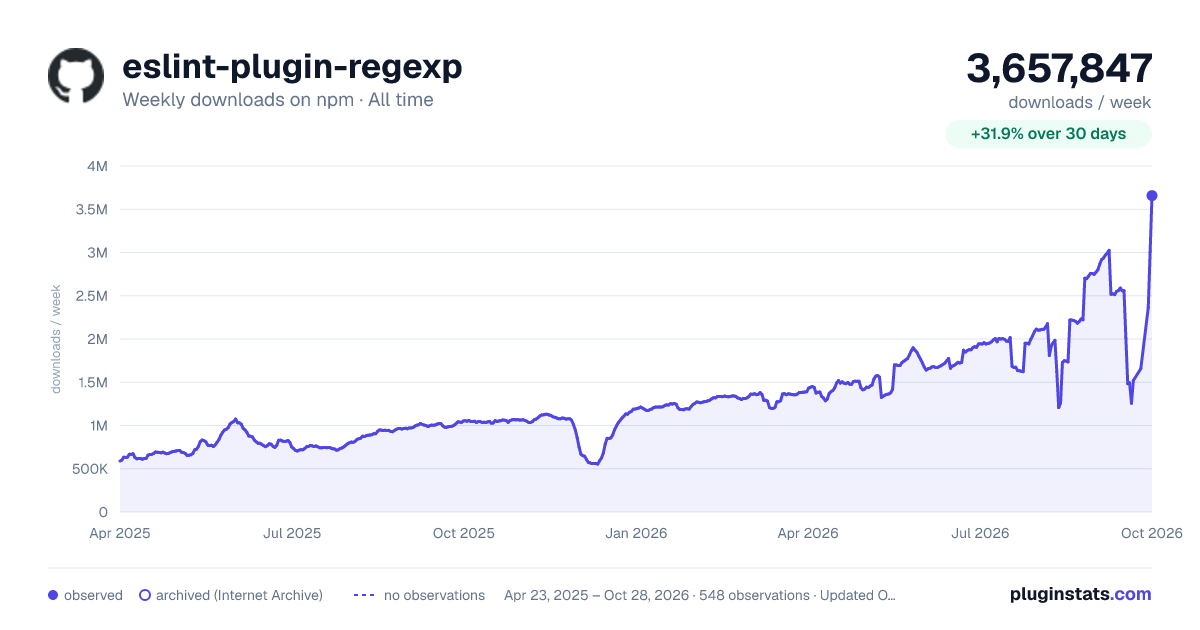The image size is (1200, 630).
Task: Click the date range and observations text
Action: point(700,595)
